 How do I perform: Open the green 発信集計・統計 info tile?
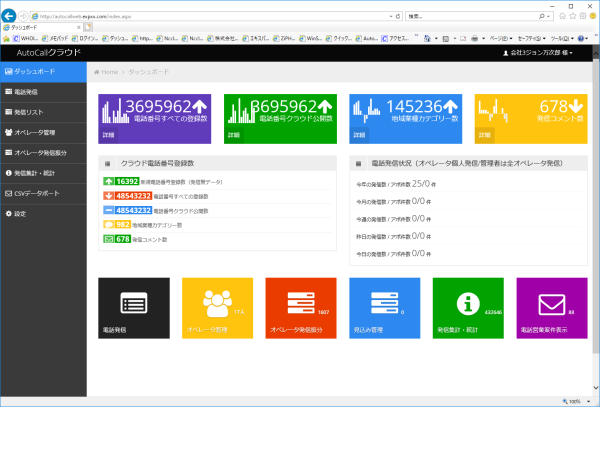468,307
